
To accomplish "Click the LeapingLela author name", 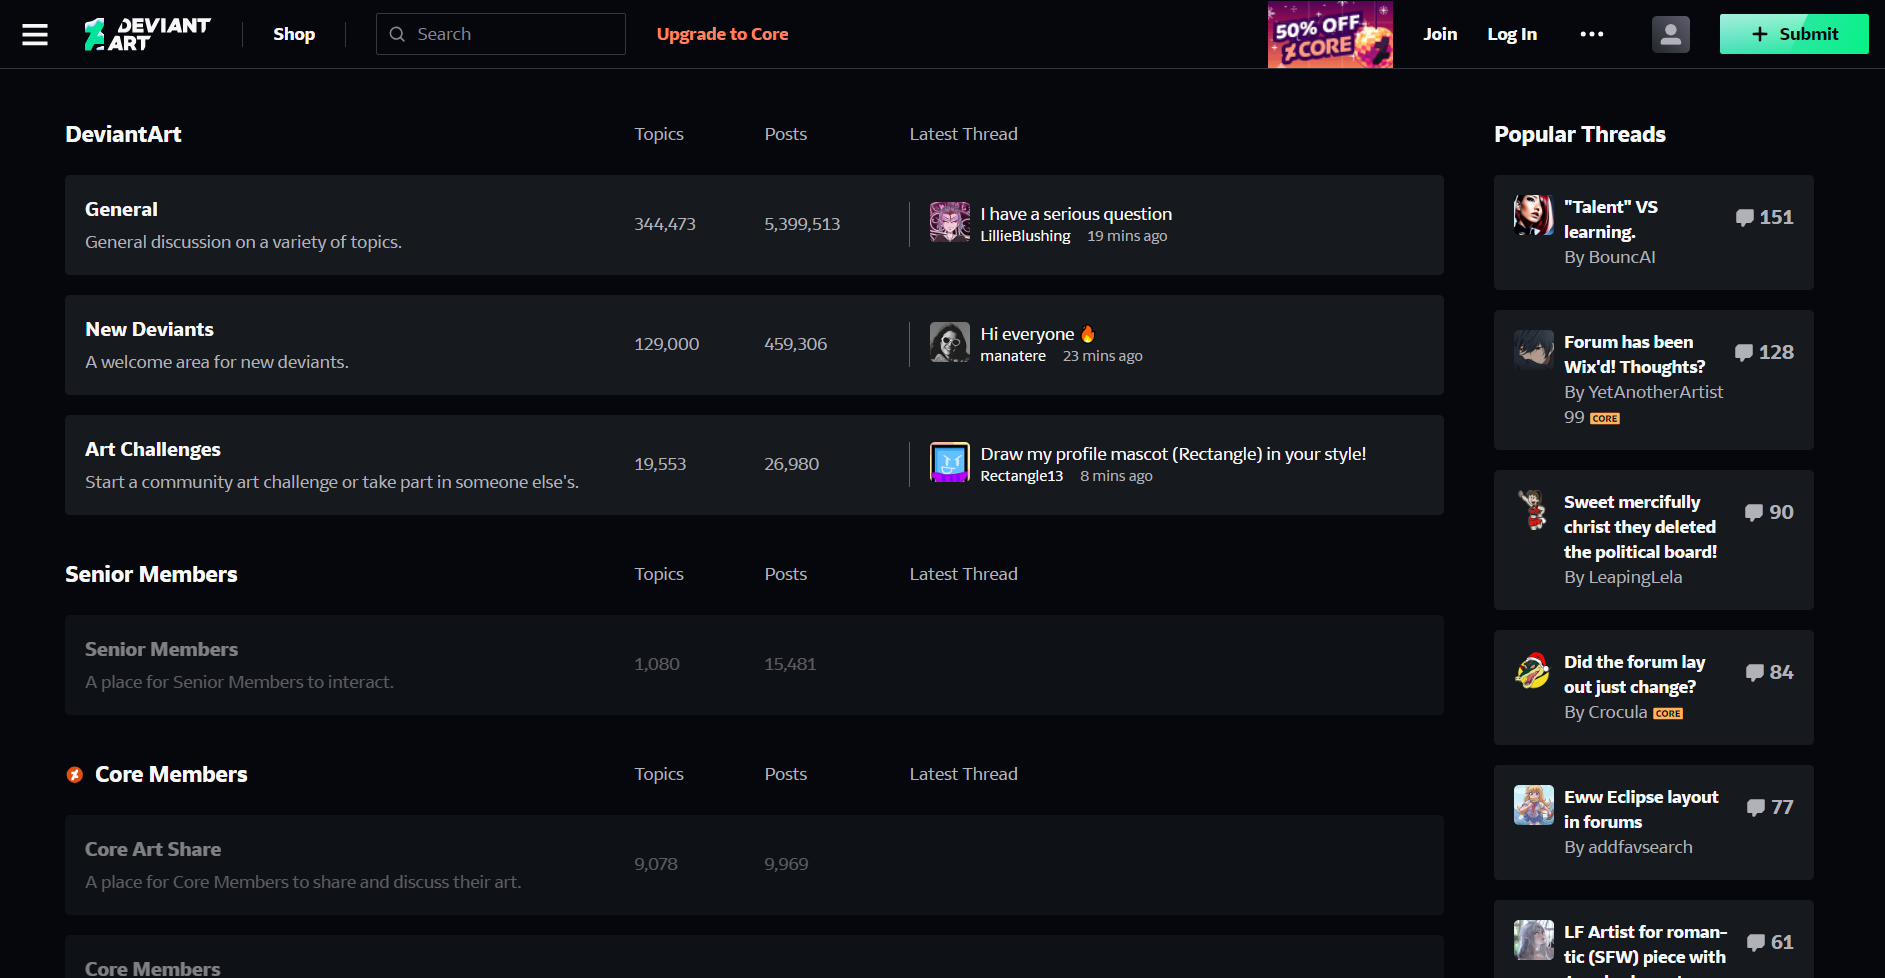I will click(x=1635, y=577).
